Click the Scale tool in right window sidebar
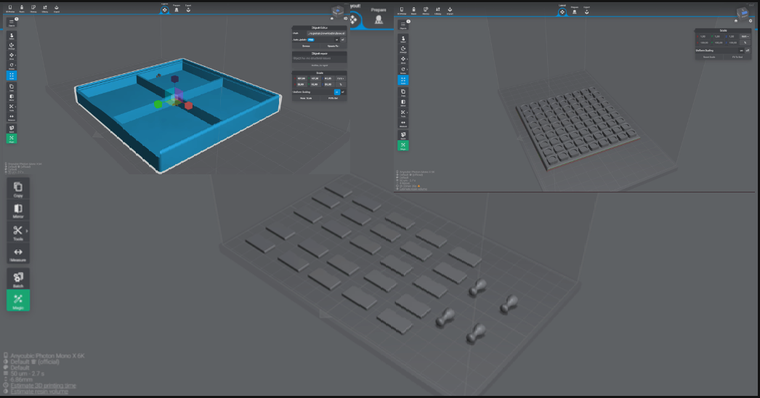 pos(403,80)
